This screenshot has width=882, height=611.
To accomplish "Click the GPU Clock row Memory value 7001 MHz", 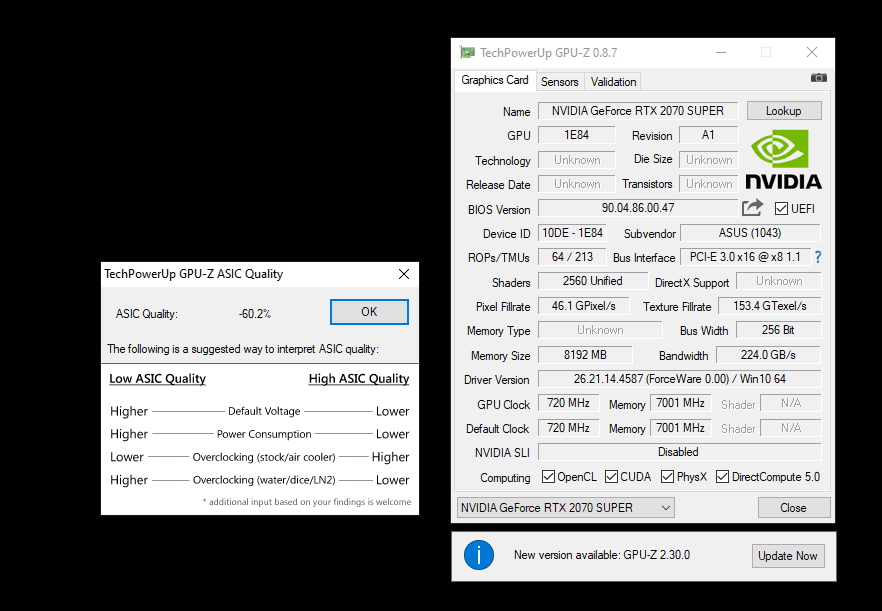I will [x=681, y=403].
